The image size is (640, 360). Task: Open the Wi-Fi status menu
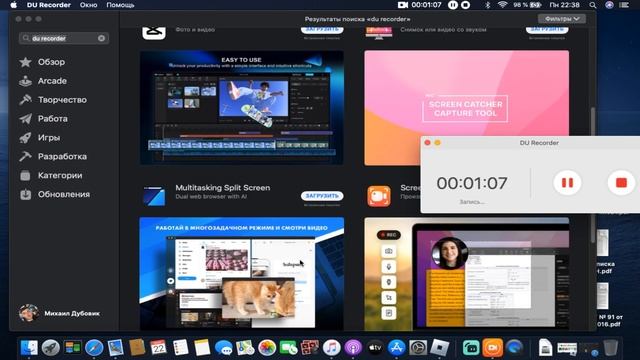click(x=502, y=5)
